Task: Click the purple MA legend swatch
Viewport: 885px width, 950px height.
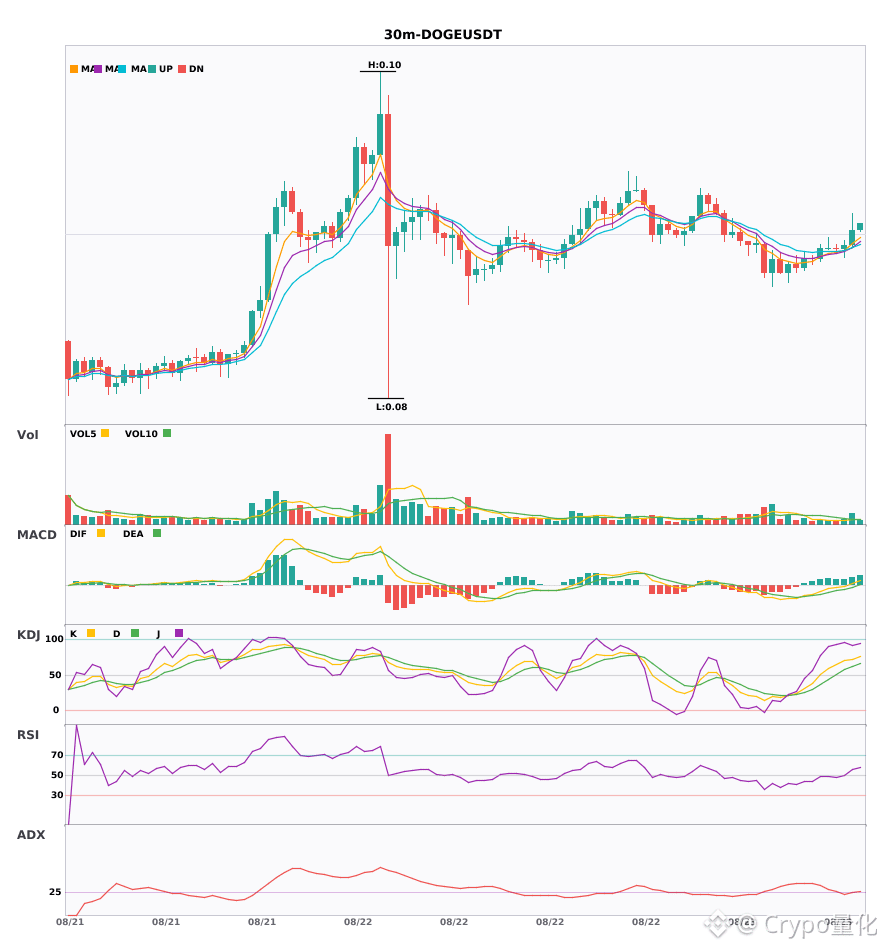Action: (x=98, y=69)
